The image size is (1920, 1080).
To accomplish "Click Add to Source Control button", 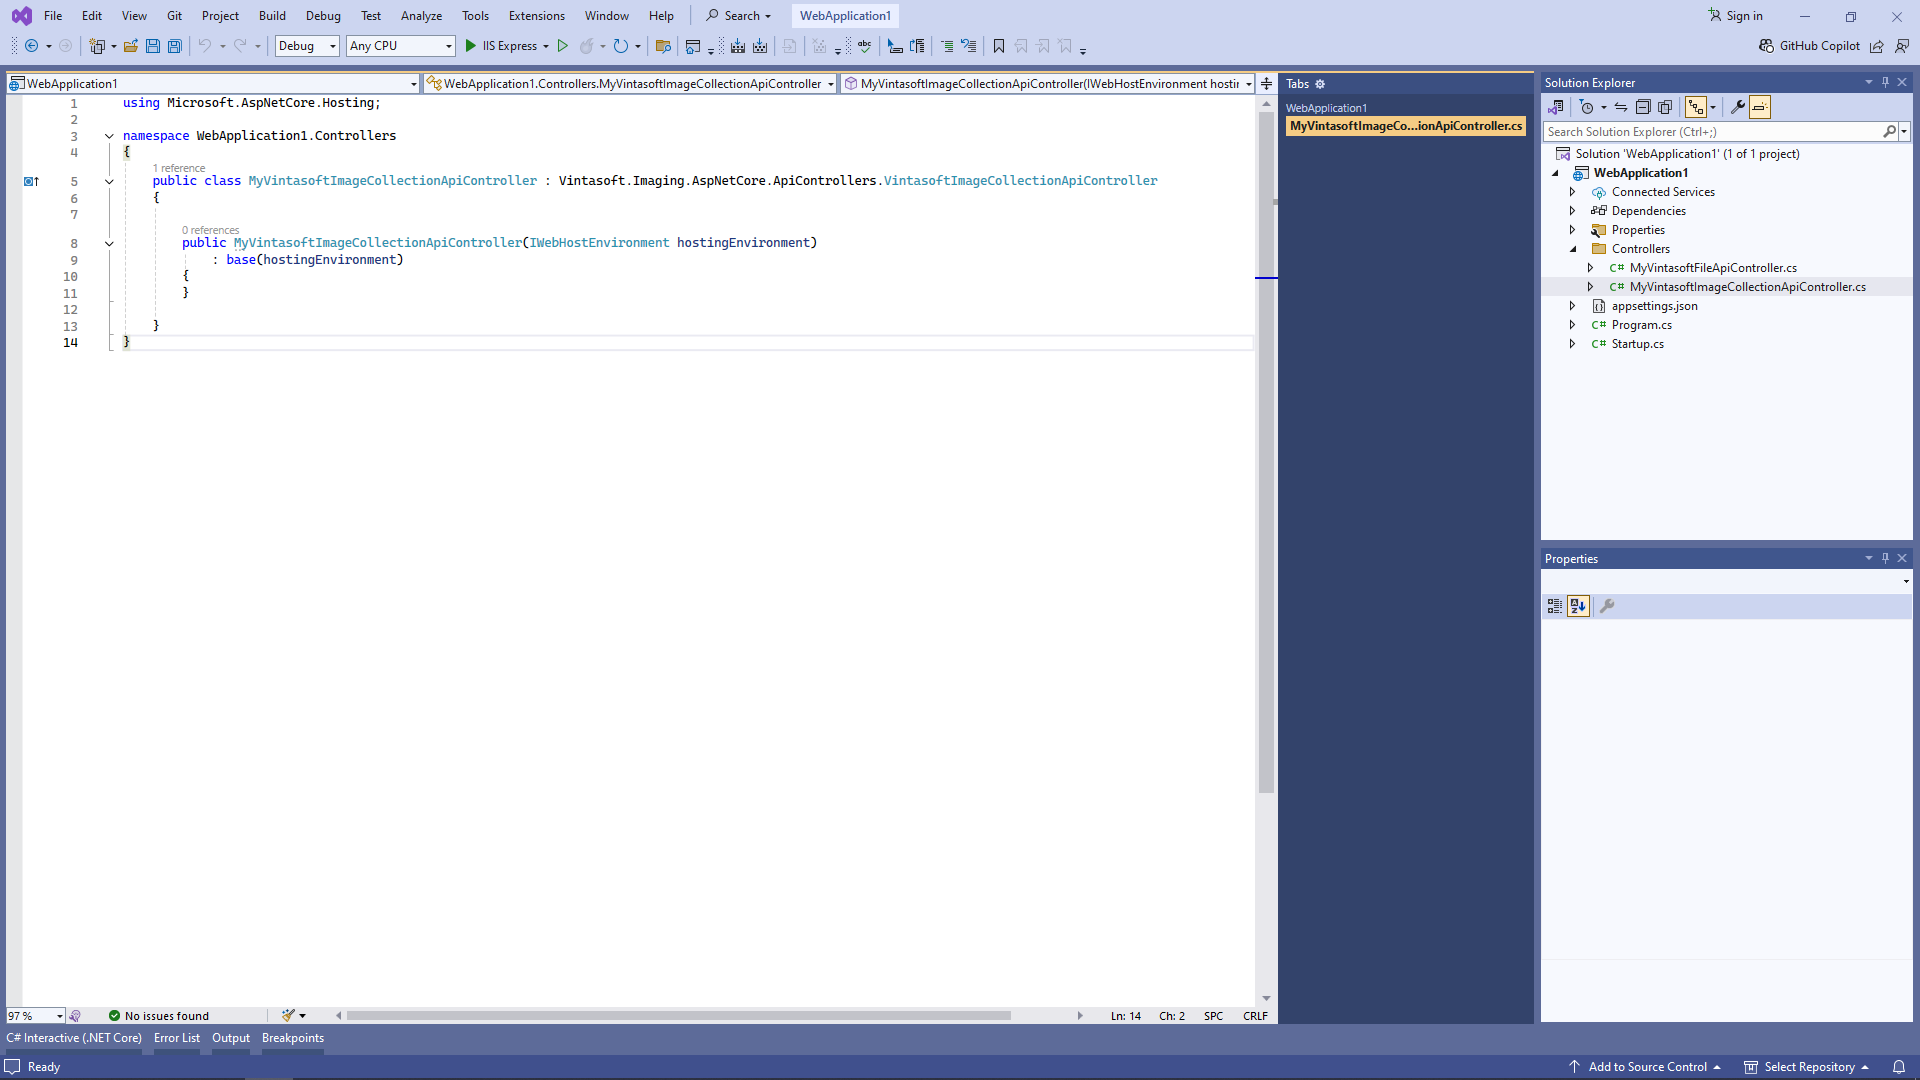I will (x=1647, y=1067).
